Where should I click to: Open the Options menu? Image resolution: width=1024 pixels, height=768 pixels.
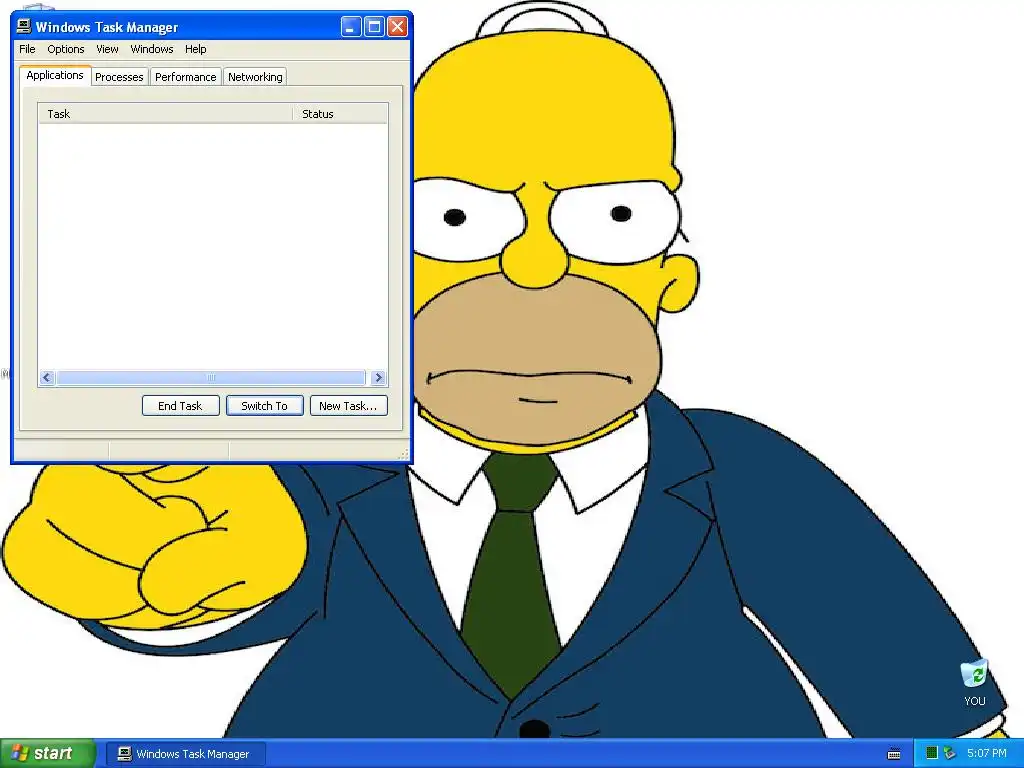(x=65, y=49)
